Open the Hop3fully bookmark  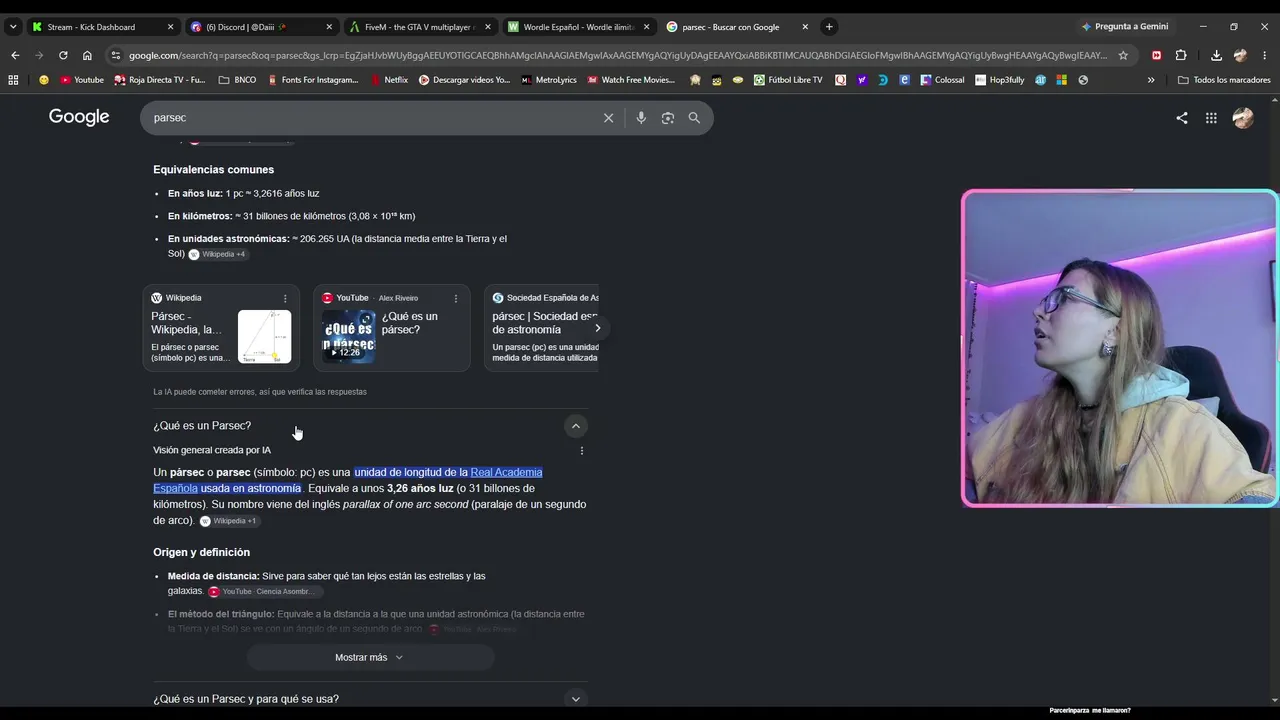click(1000, 80)
